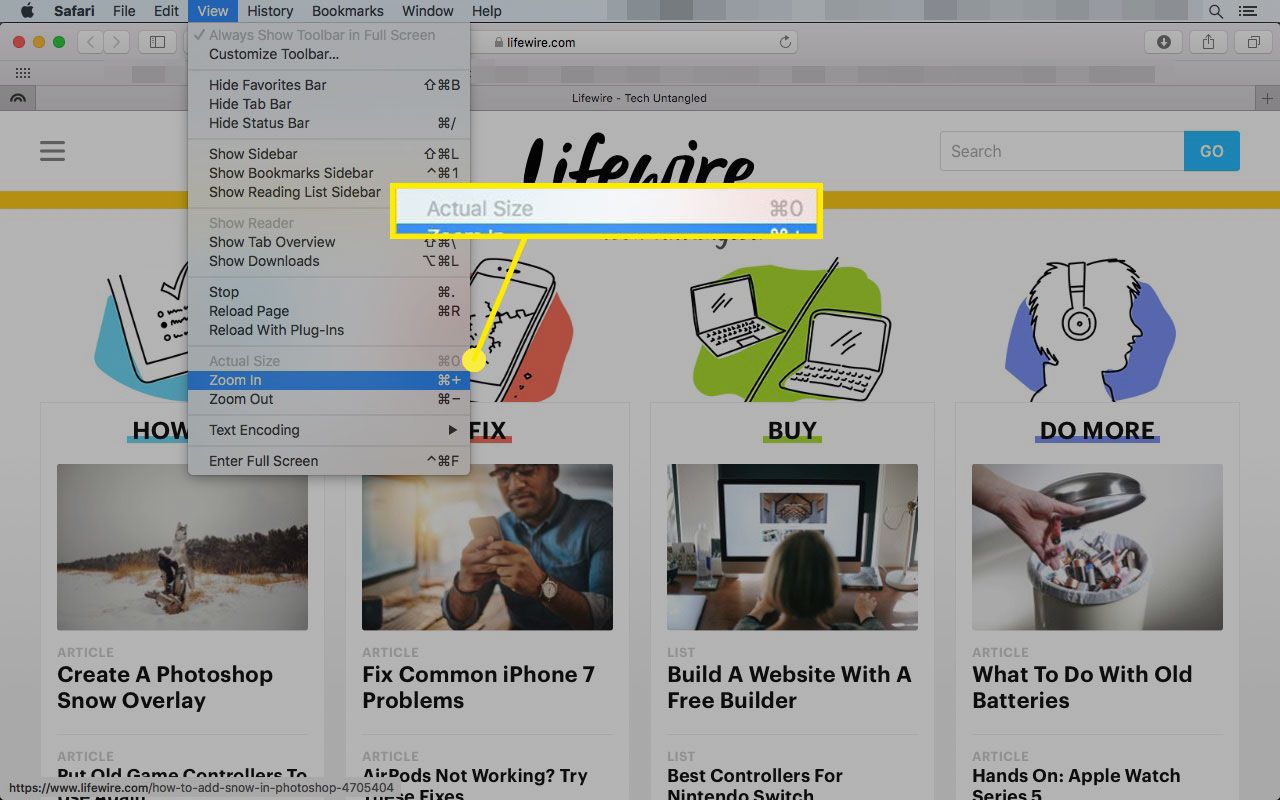Open Lifewire hamburger menu
Screen dimensions: 1280x800
point(52,151)
